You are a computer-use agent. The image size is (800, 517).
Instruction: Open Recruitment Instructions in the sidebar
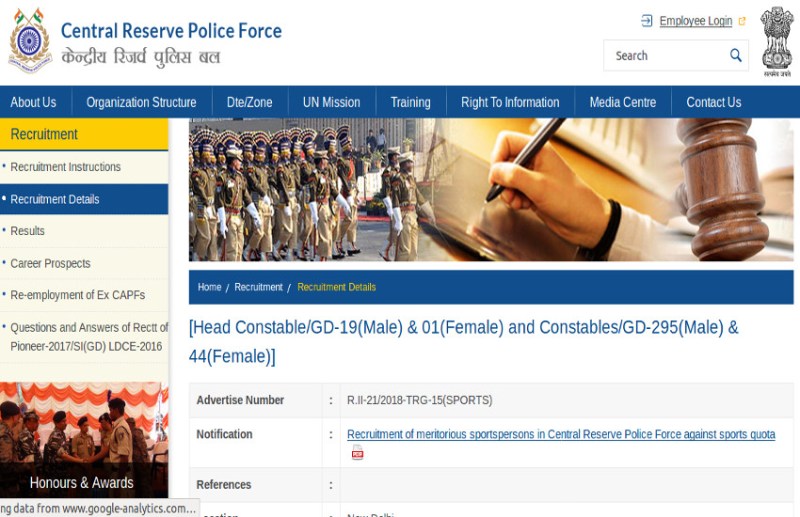(x=65, y=167)
